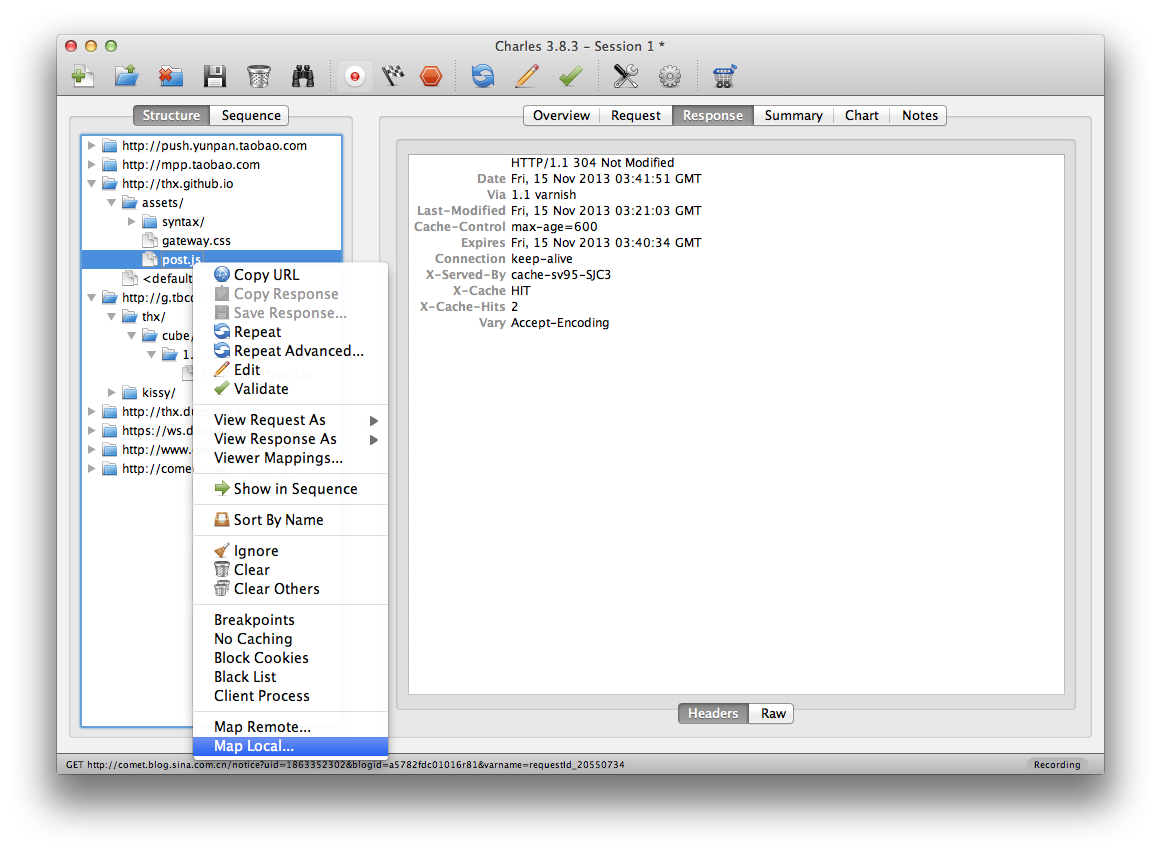Open Tools via wrench and screwdriver icon
This screenshot has width=1161, height=853.
626,76
